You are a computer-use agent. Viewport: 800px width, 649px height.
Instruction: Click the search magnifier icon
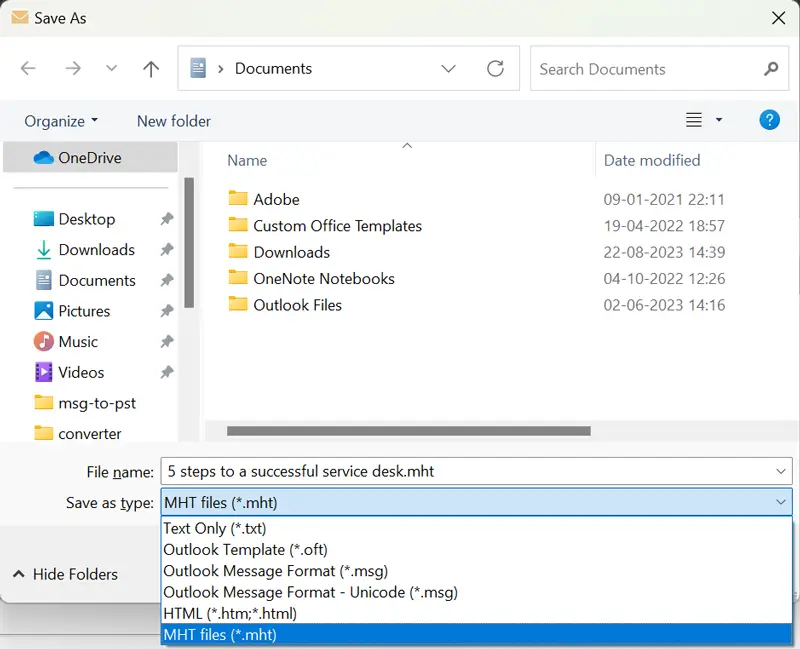[x=770, y=69]
